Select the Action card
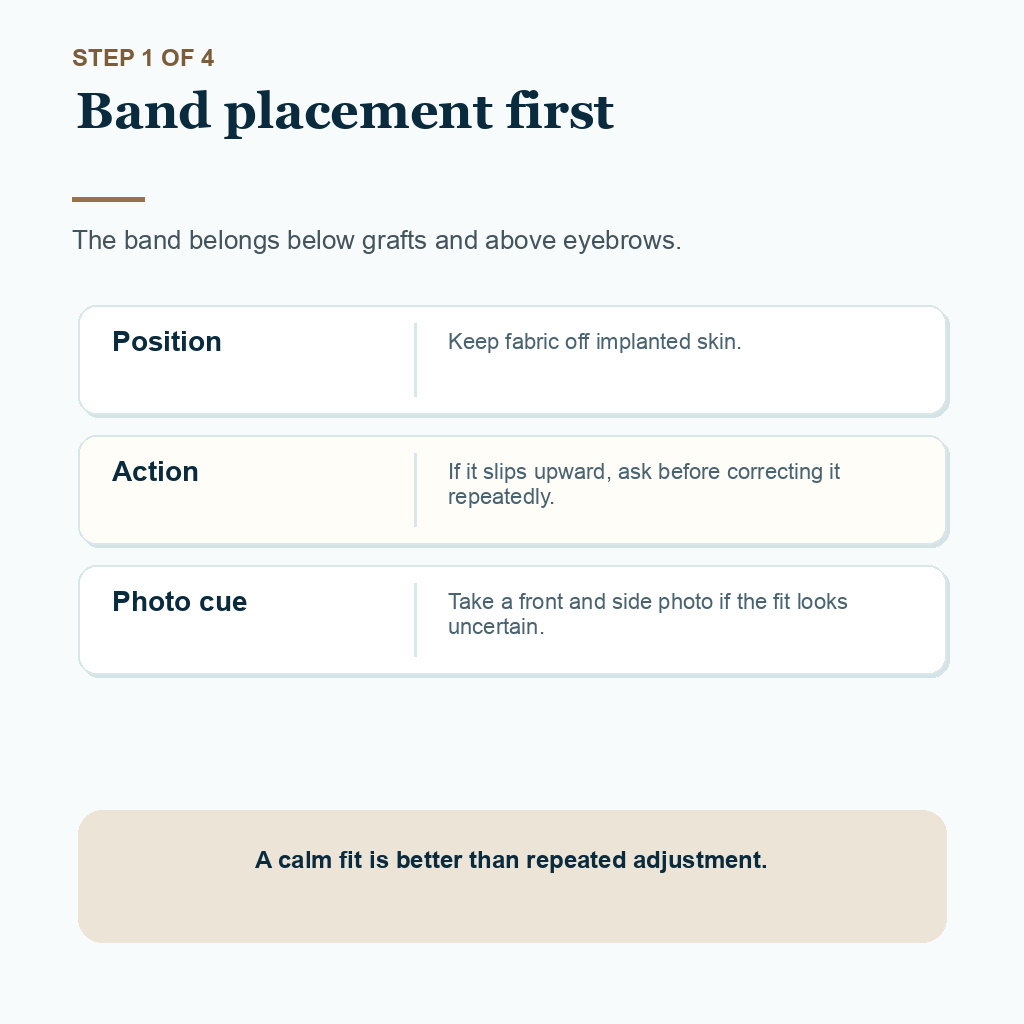The width and height of the screenshot is (1024, 1024). tap(513, 490)
